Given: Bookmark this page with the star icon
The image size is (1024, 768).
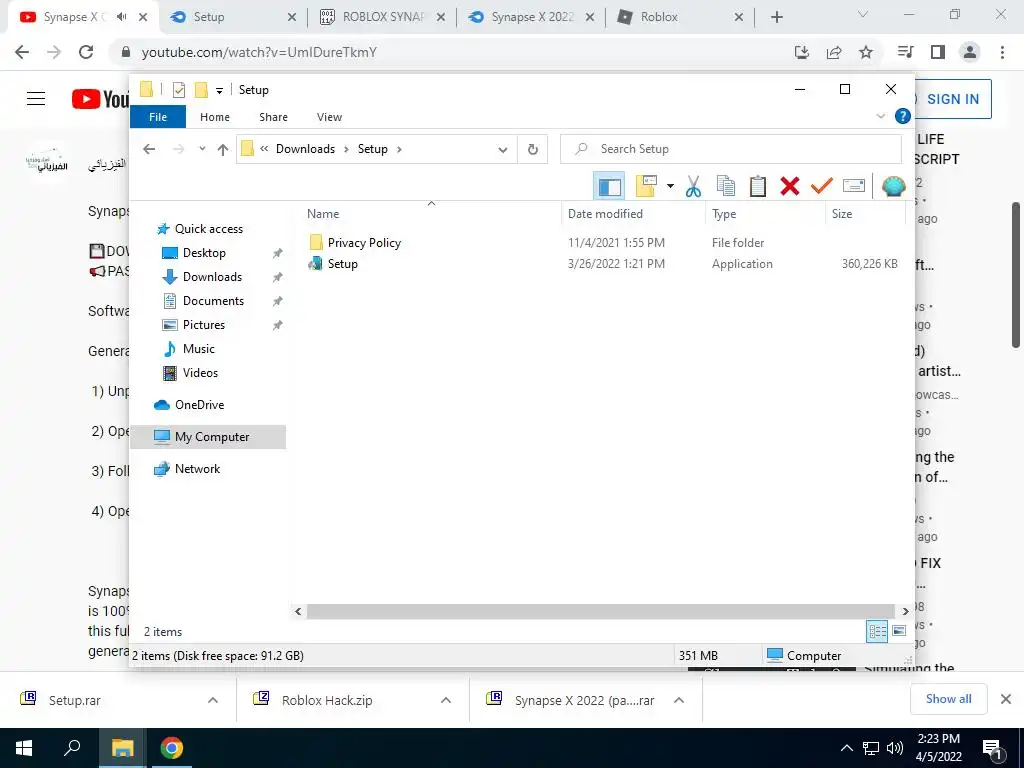Looking at the screenshot, I should 866,52.
